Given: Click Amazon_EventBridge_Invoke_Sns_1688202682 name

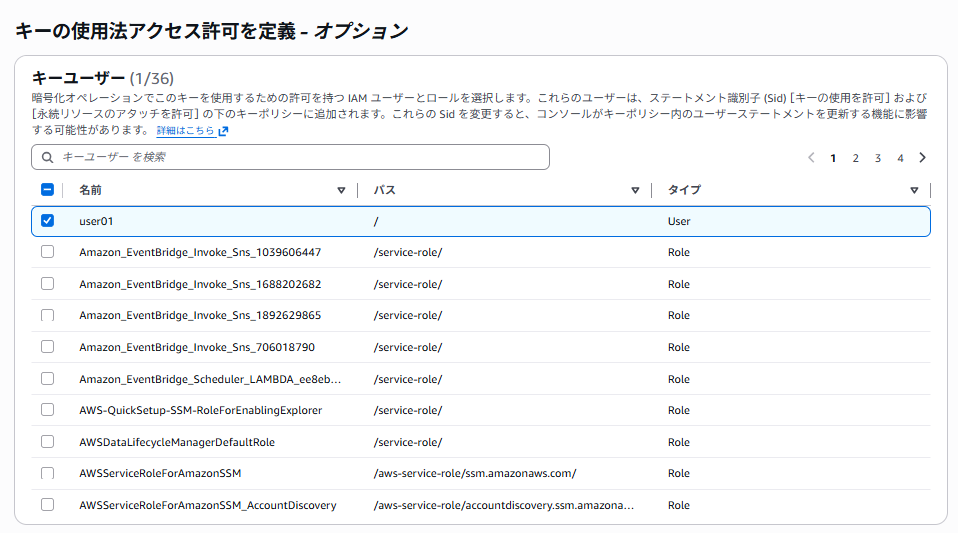Looking at the screenshot, I should click(200, 284).
